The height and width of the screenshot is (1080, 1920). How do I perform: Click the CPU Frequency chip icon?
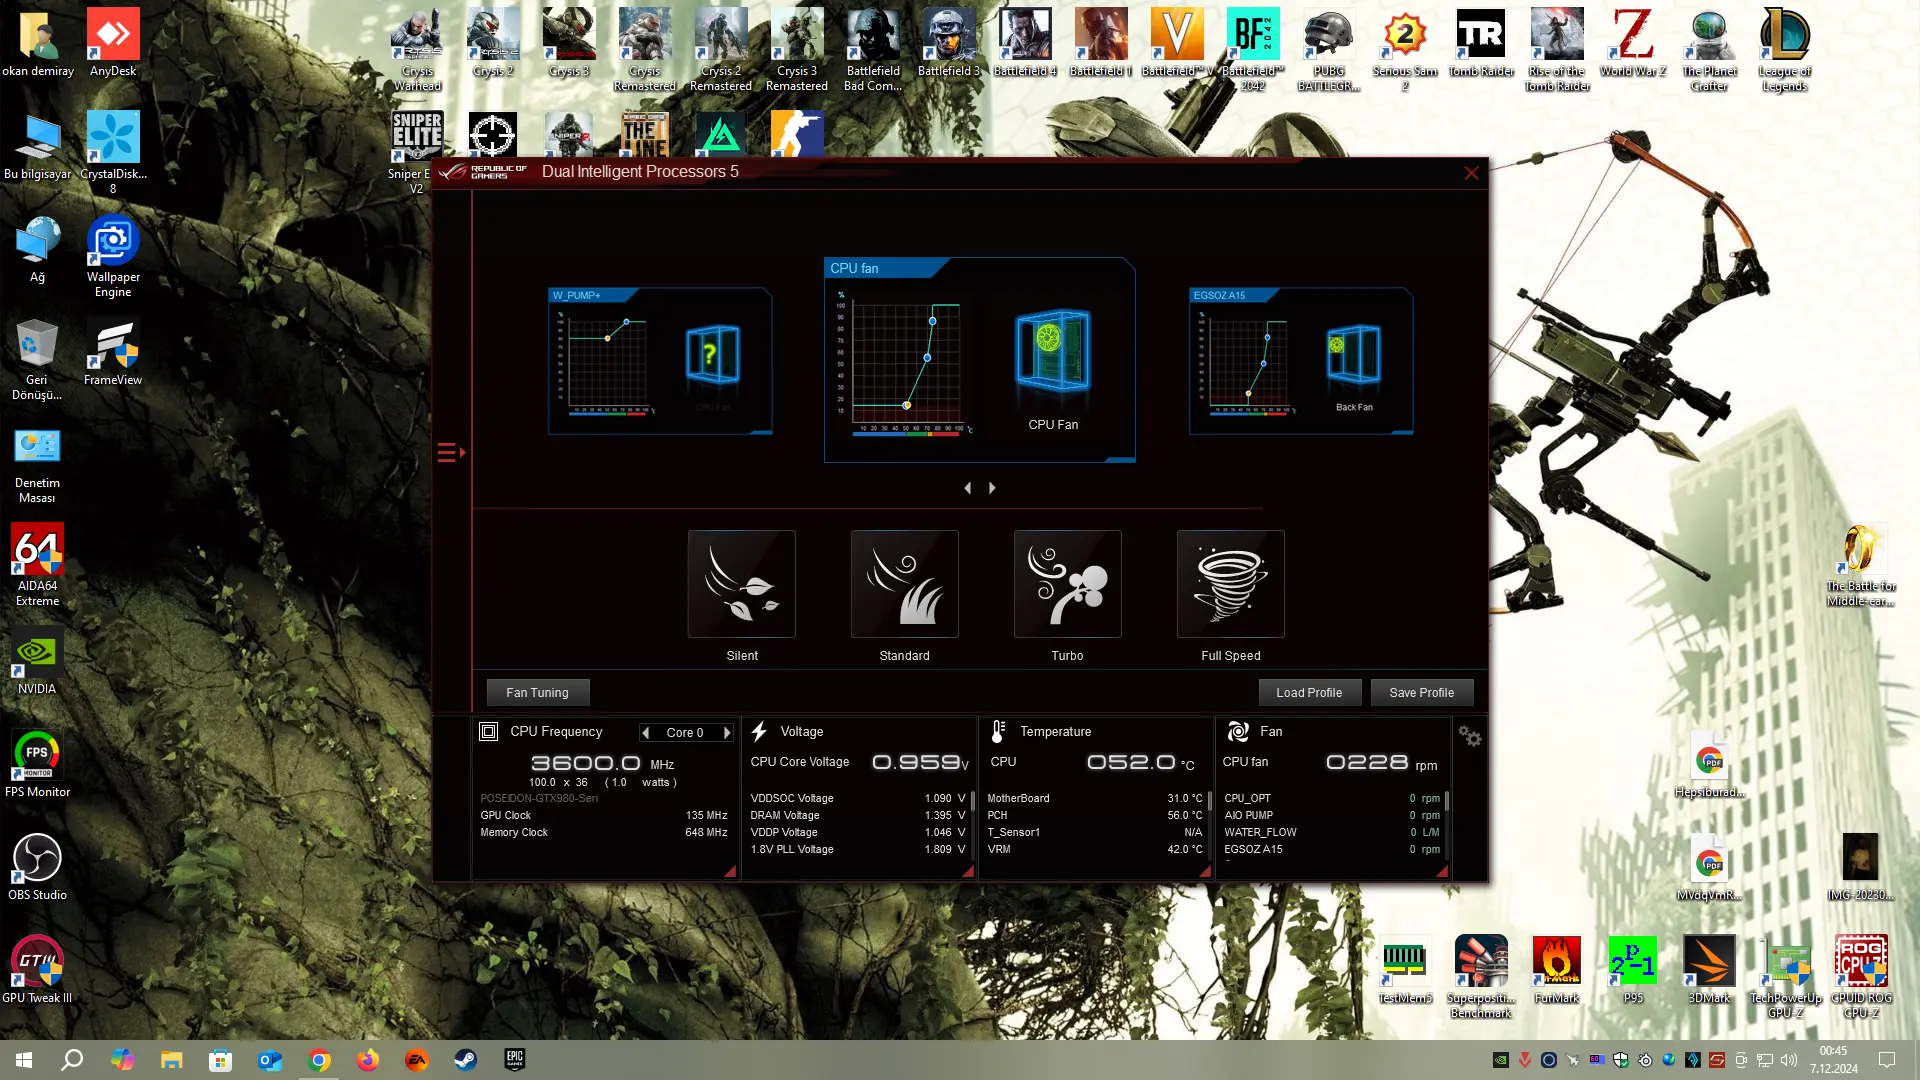click(x=489, y=732)
